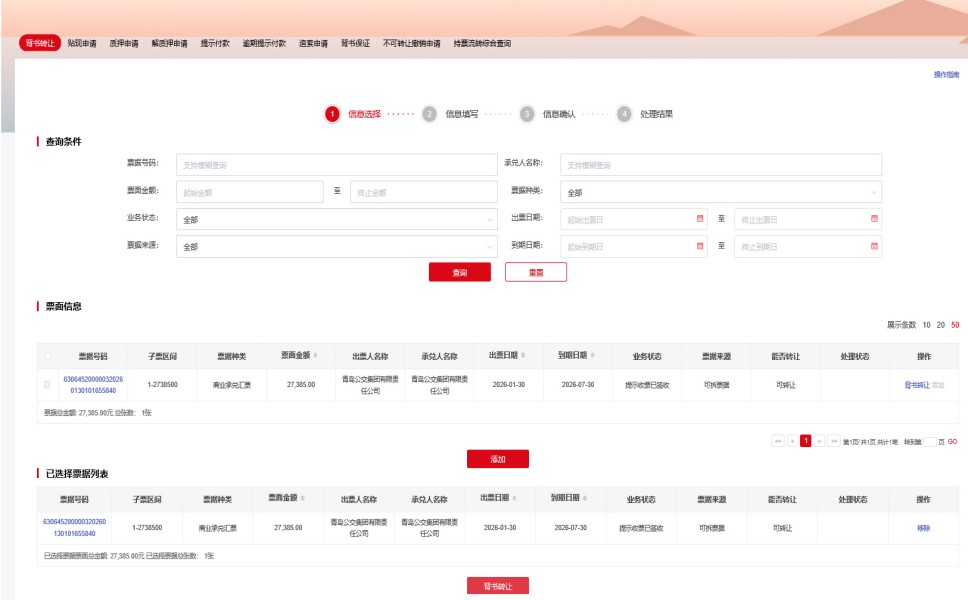Switch to the 贴现申请 tab
The image size is (968, 600).
[82, 44]
